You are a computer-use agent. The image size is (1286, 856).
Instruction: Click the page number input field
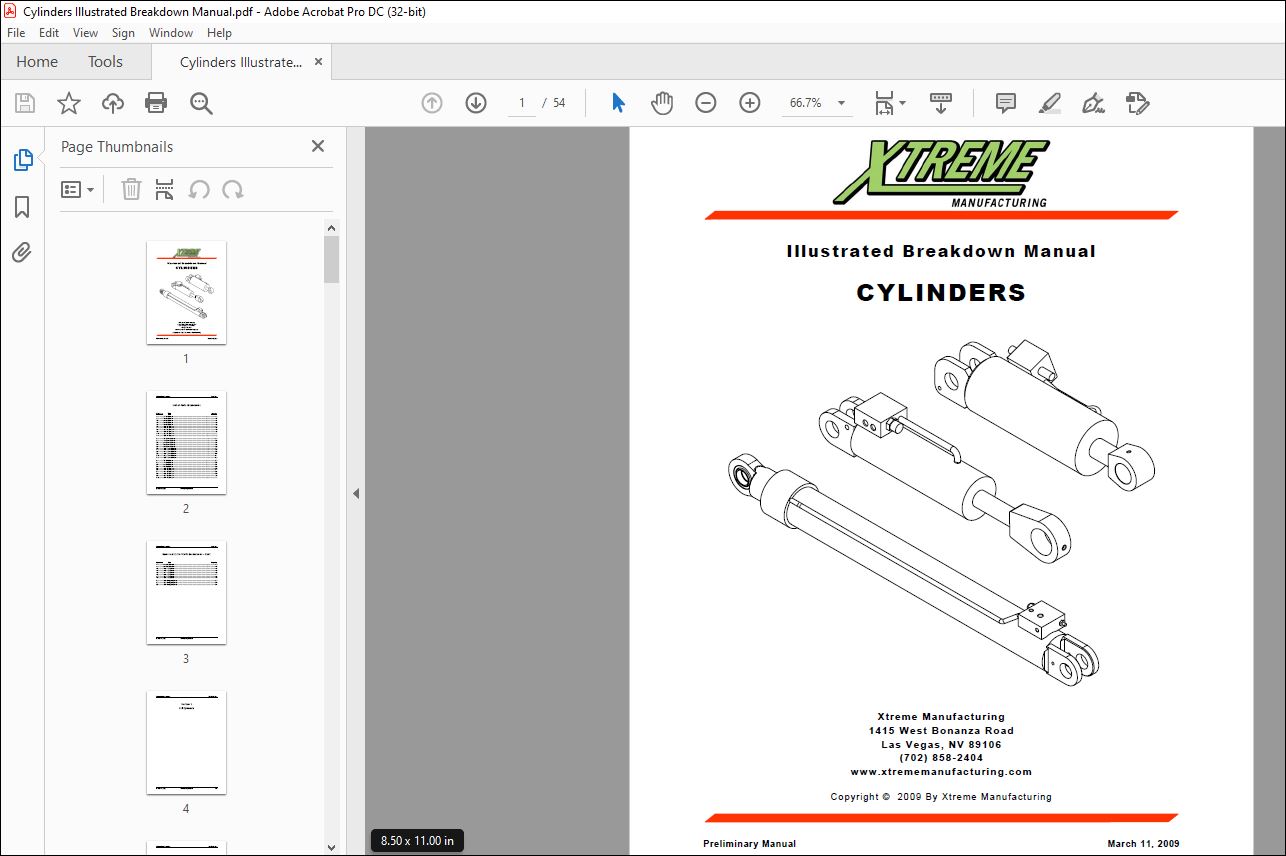[x=522, y=103]
